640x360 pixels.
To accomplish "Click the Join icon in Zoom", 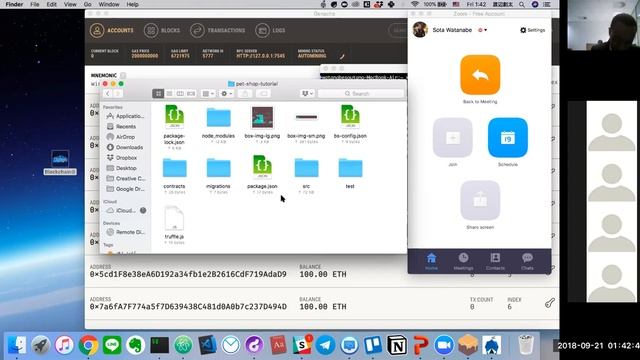I will coord(453,138).
